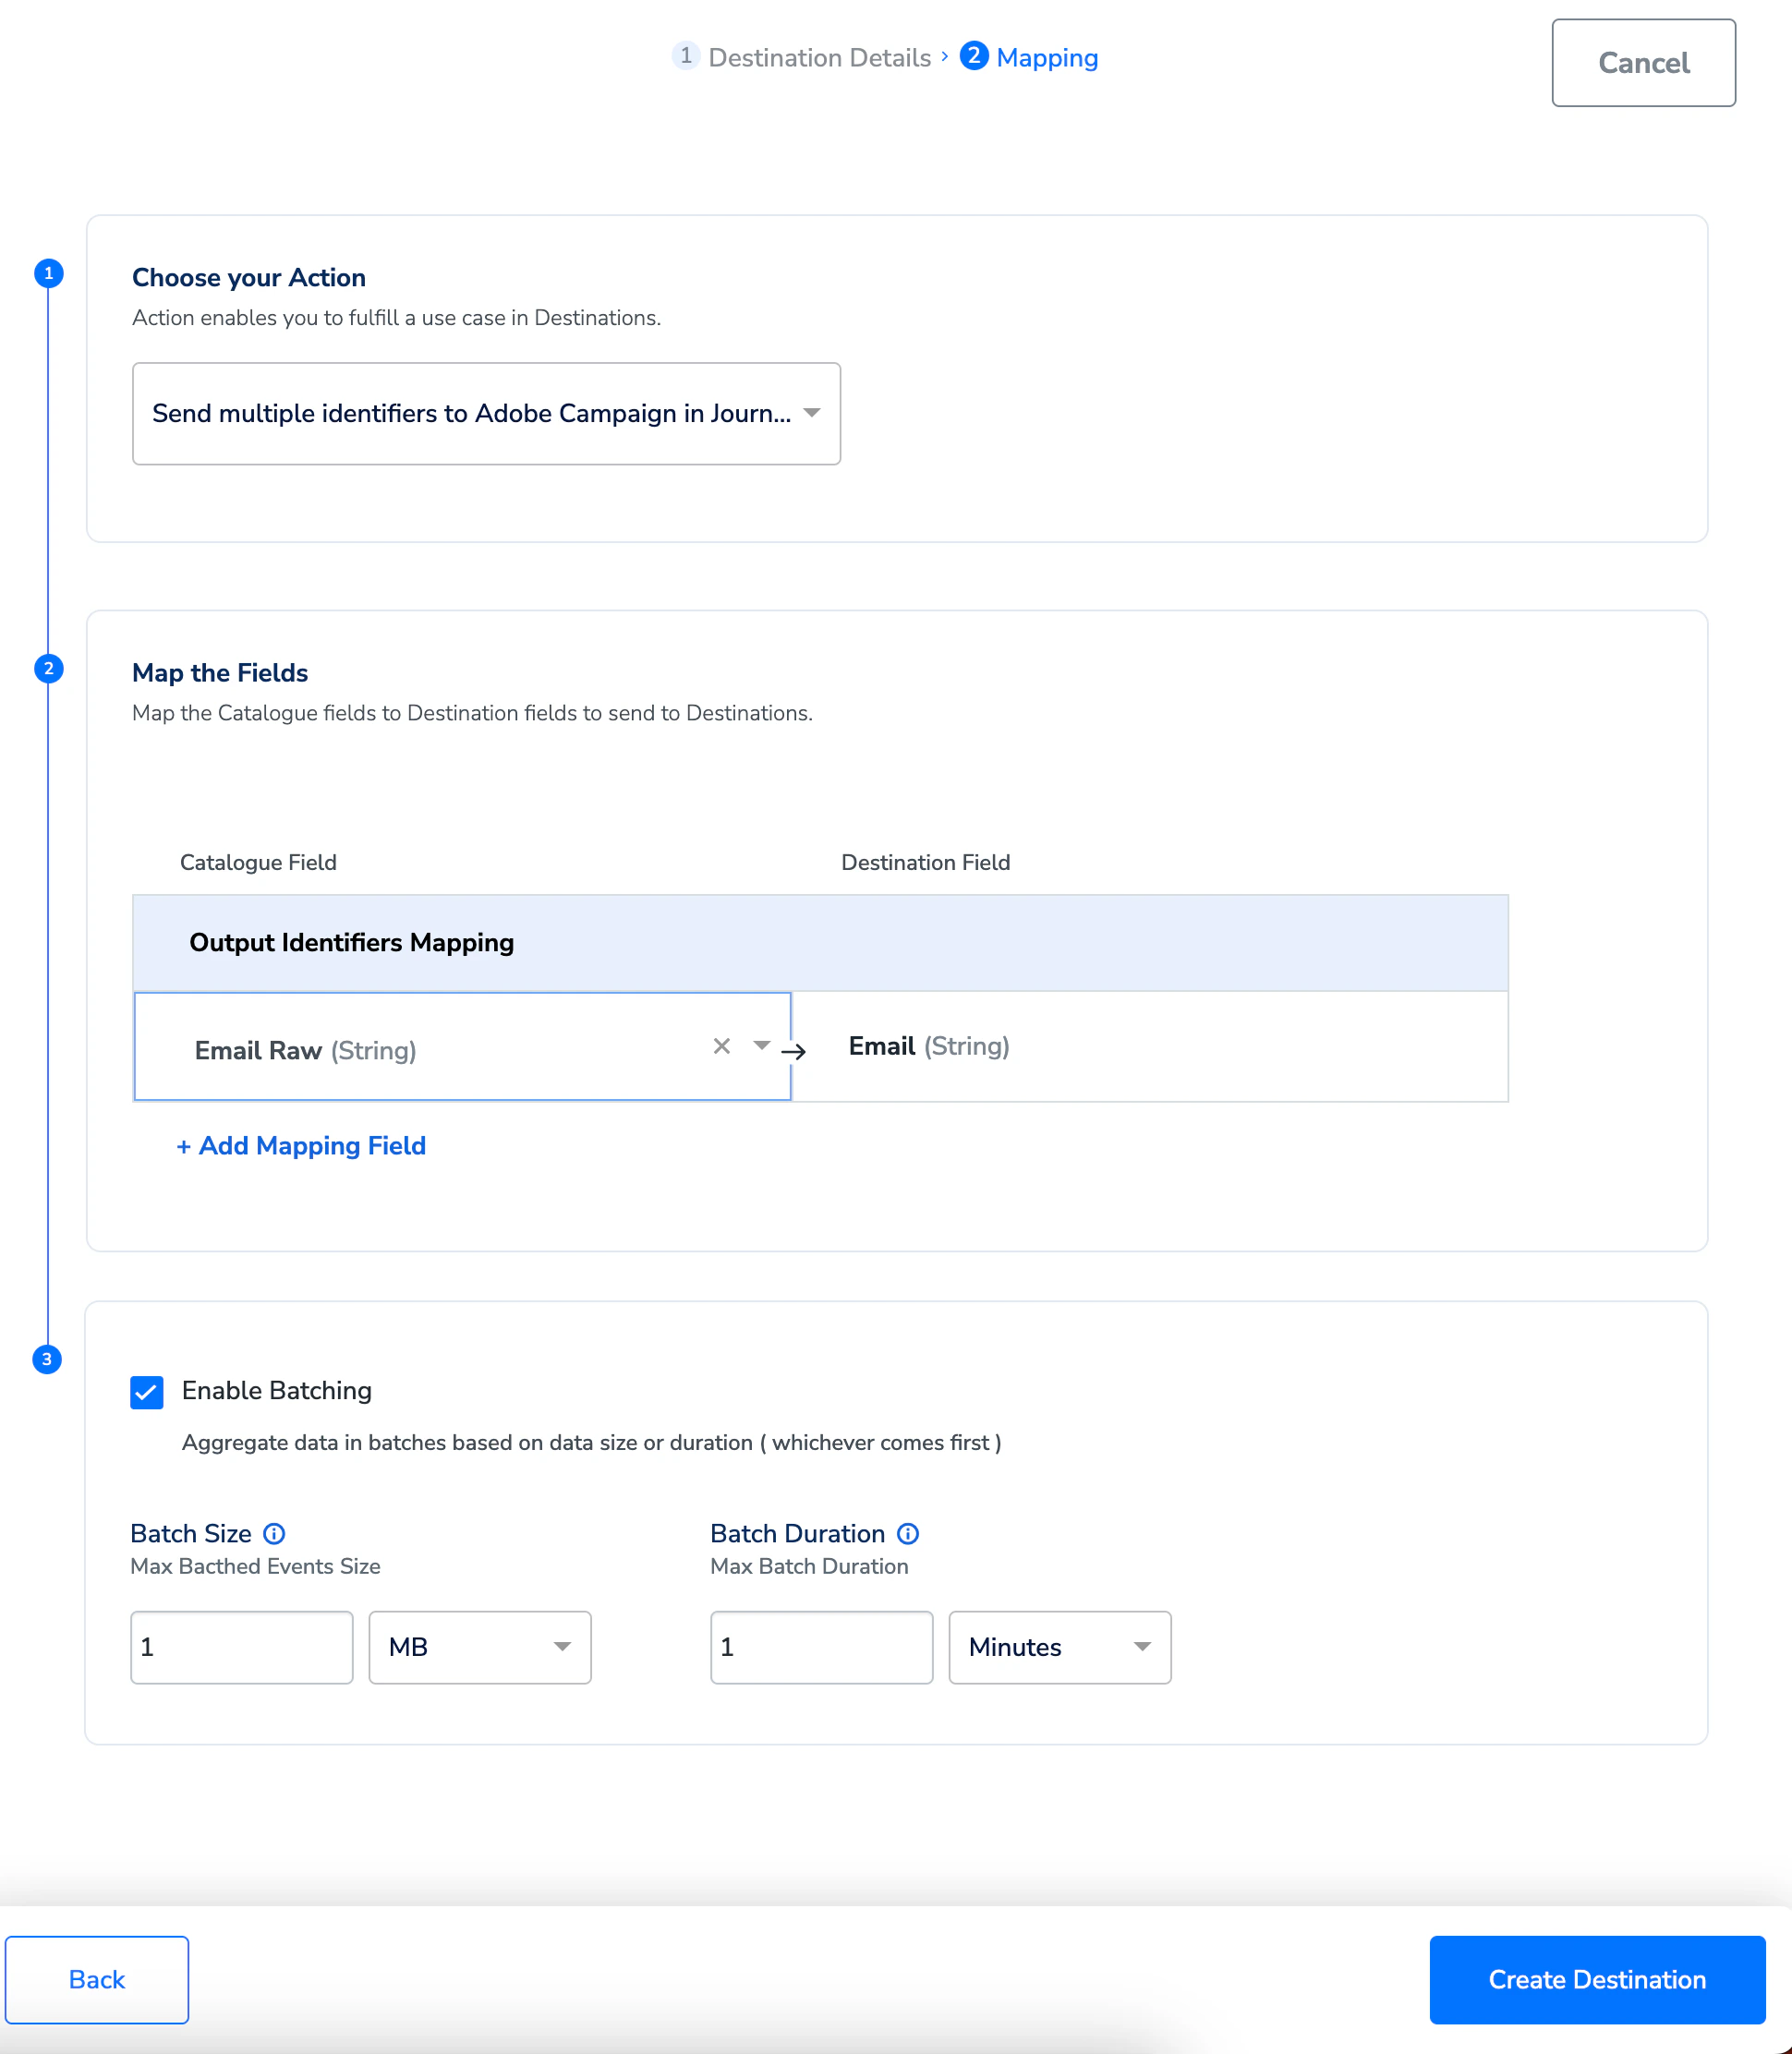Clear the Email Raw catalogue field selection
1792x2054 pixels.
[722, 1046]
